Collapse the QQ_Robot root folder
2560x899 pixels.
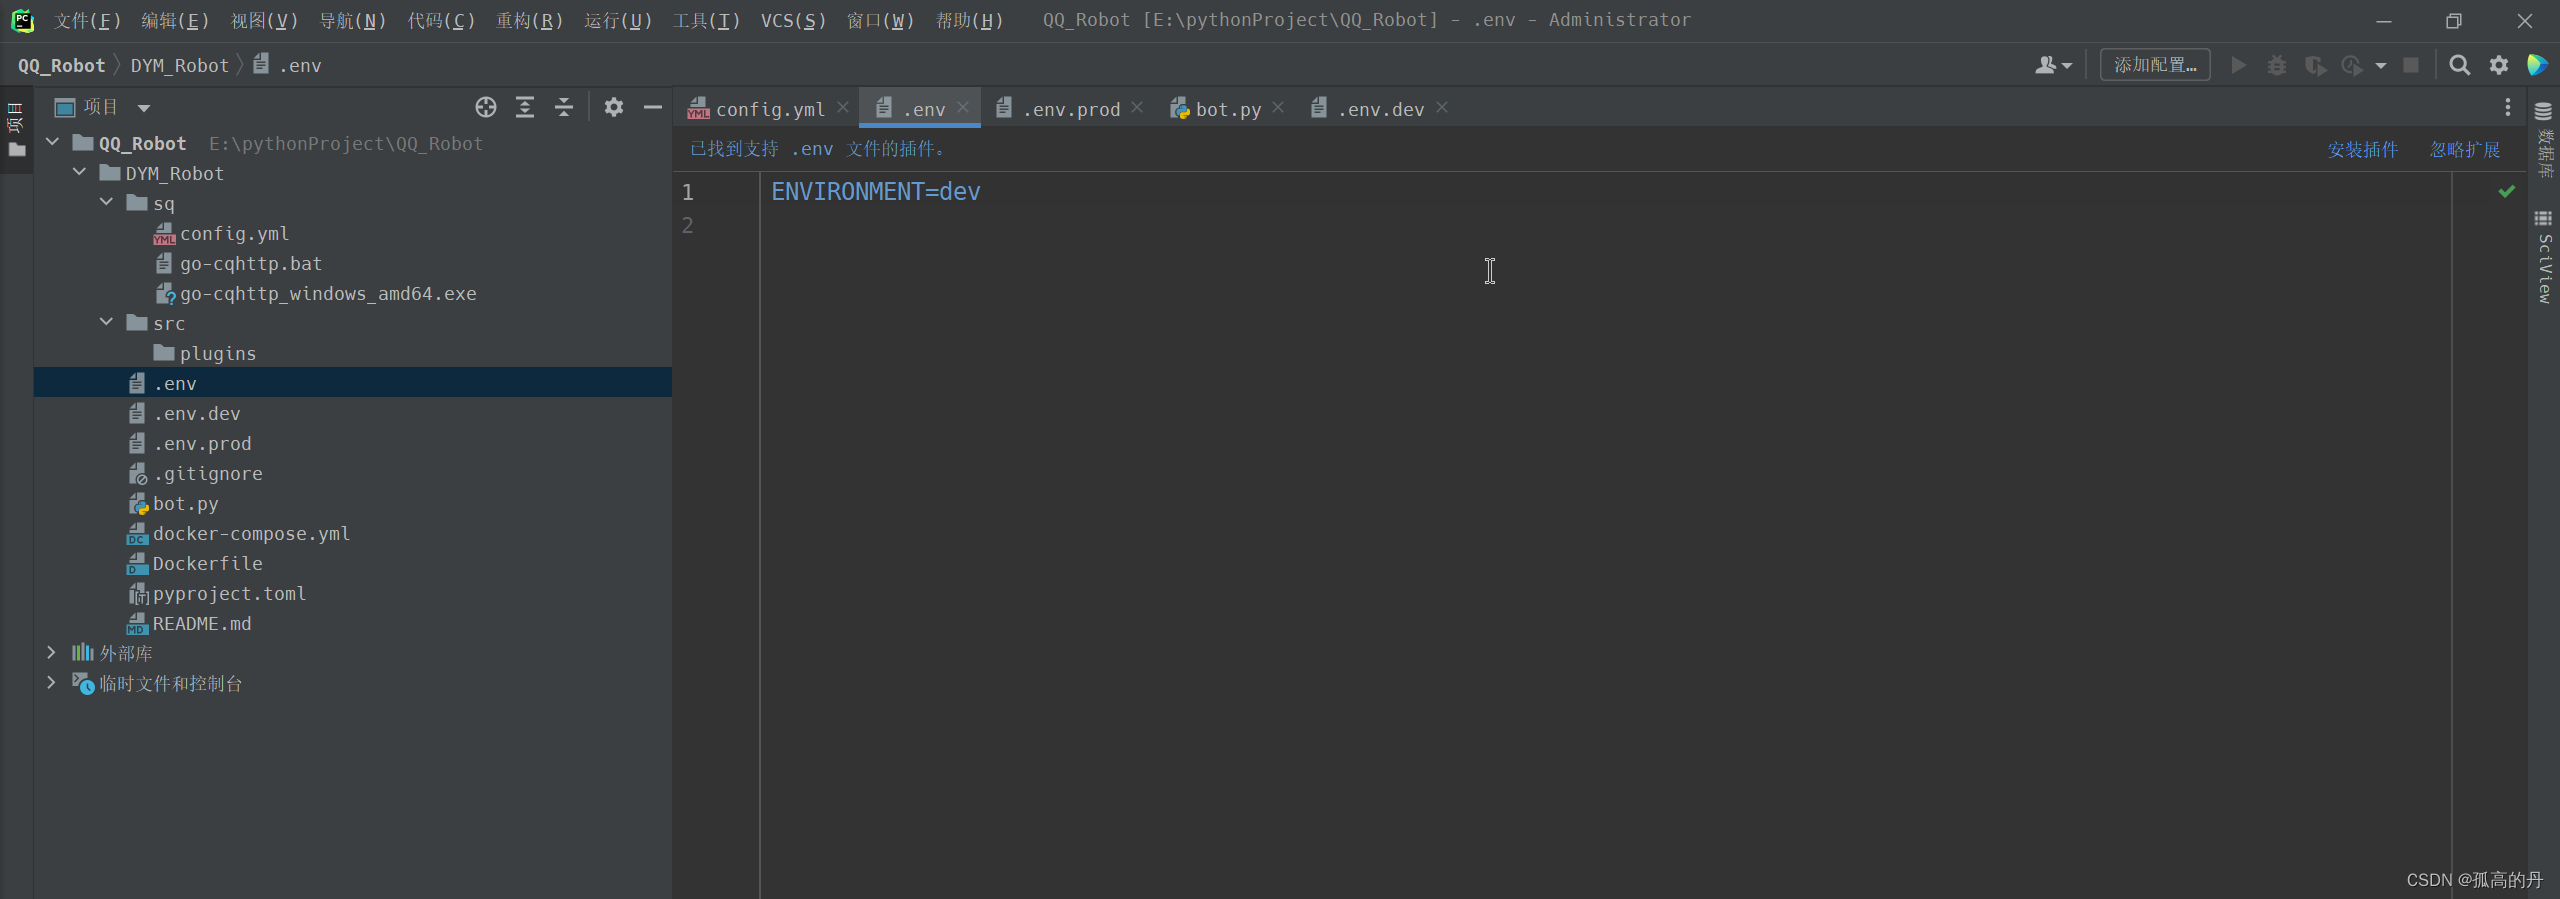(x=52, y=143)
